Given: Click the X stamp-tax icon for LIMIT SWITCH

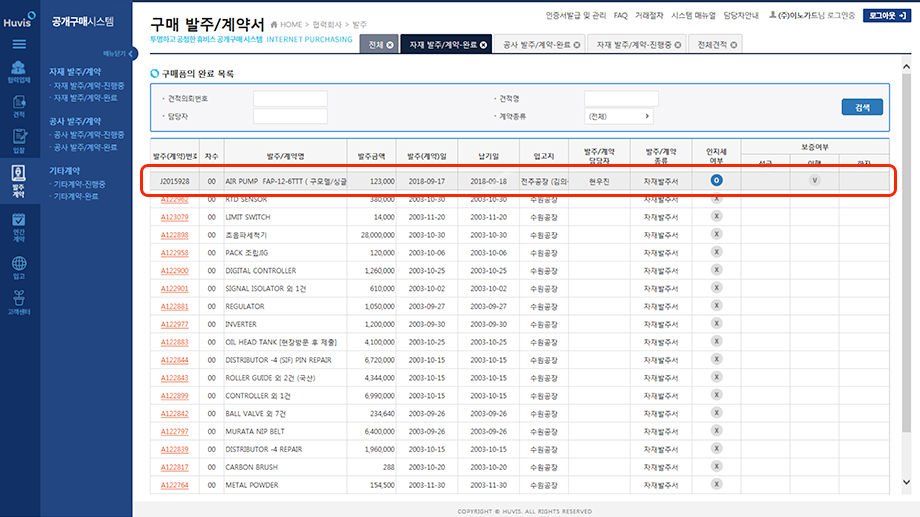Looking at the screenshot, I should (716, 217).
